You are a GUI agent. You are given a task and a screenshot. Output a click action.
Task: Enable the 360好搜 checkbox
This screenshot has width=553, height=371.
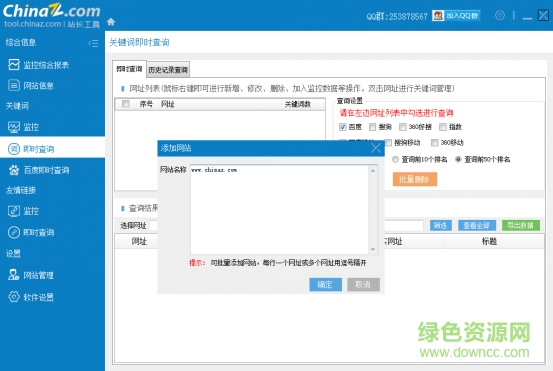point(402,127)
